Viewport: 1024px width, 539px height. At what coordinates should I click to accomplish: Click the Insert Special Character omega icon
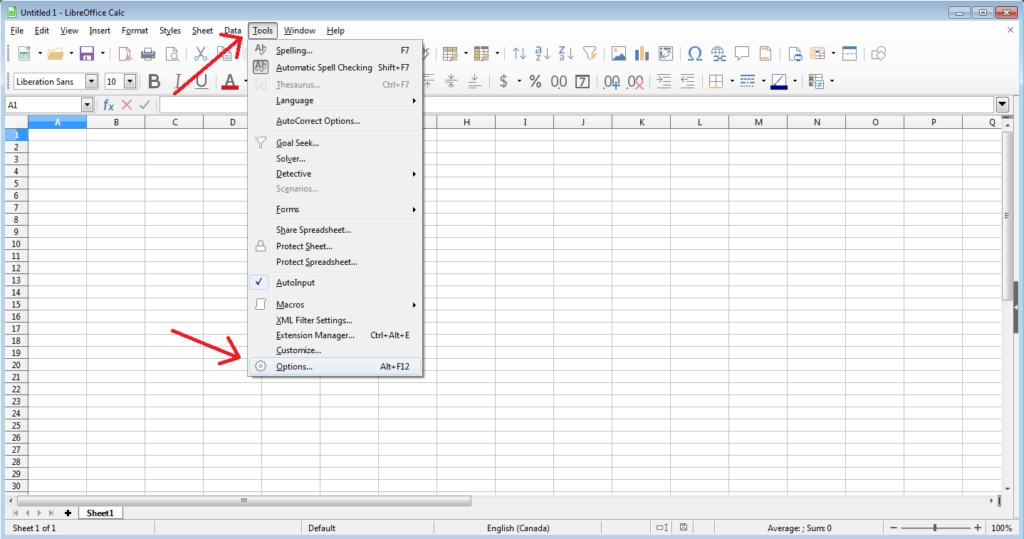[694, 54]
